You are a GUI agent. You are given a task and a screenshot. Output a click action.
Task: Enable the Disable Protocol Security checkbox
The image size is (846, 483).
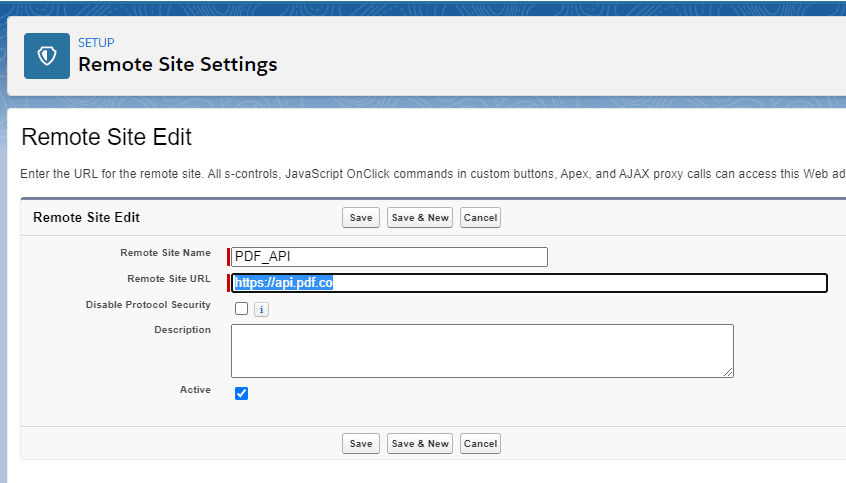point(241,309)
